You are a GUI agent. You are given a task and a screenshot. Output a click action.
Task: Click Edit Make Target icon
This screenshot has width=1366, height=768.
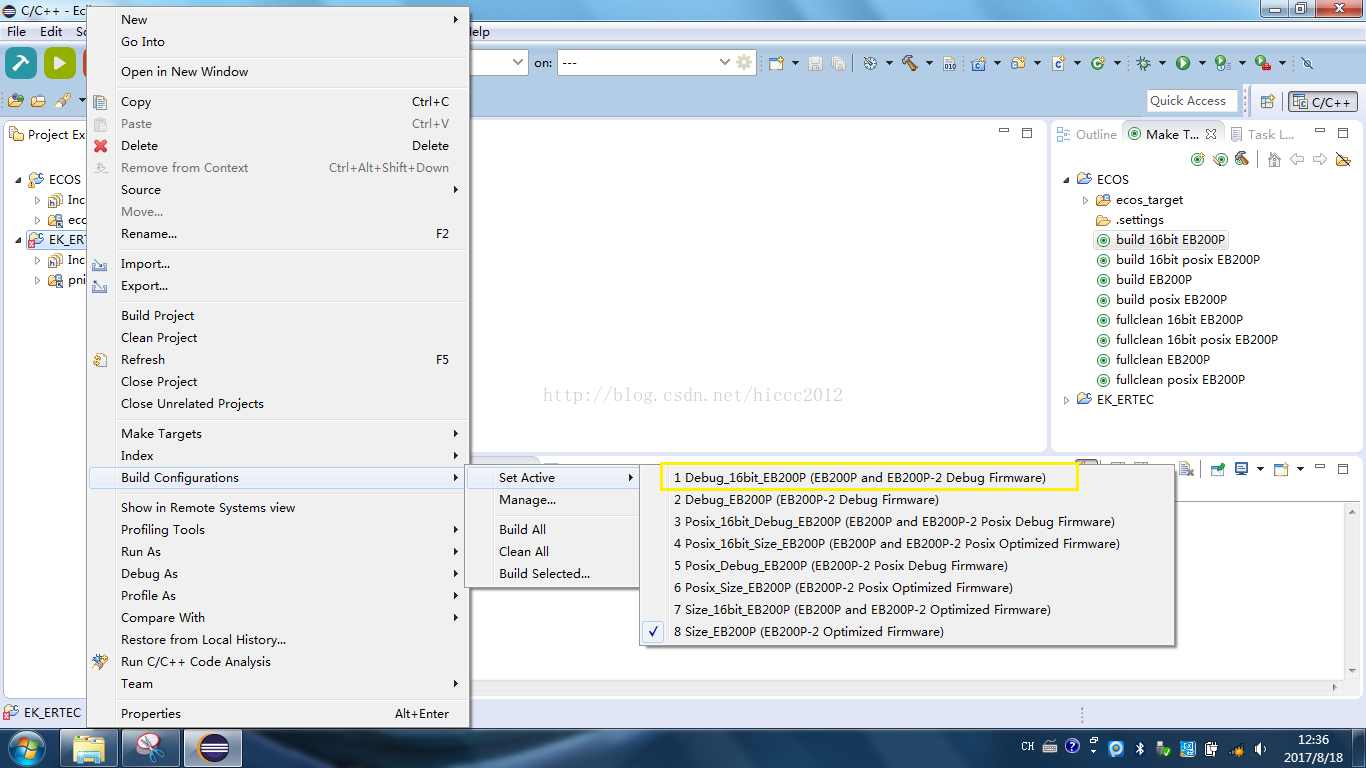[x=1220, y=159]
